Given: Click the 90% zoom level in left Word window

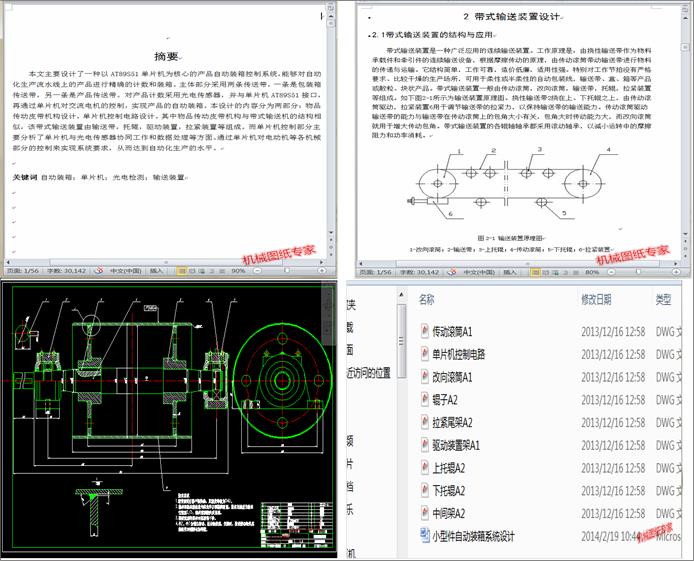Looking at the screenshot, I should [238, 271].
